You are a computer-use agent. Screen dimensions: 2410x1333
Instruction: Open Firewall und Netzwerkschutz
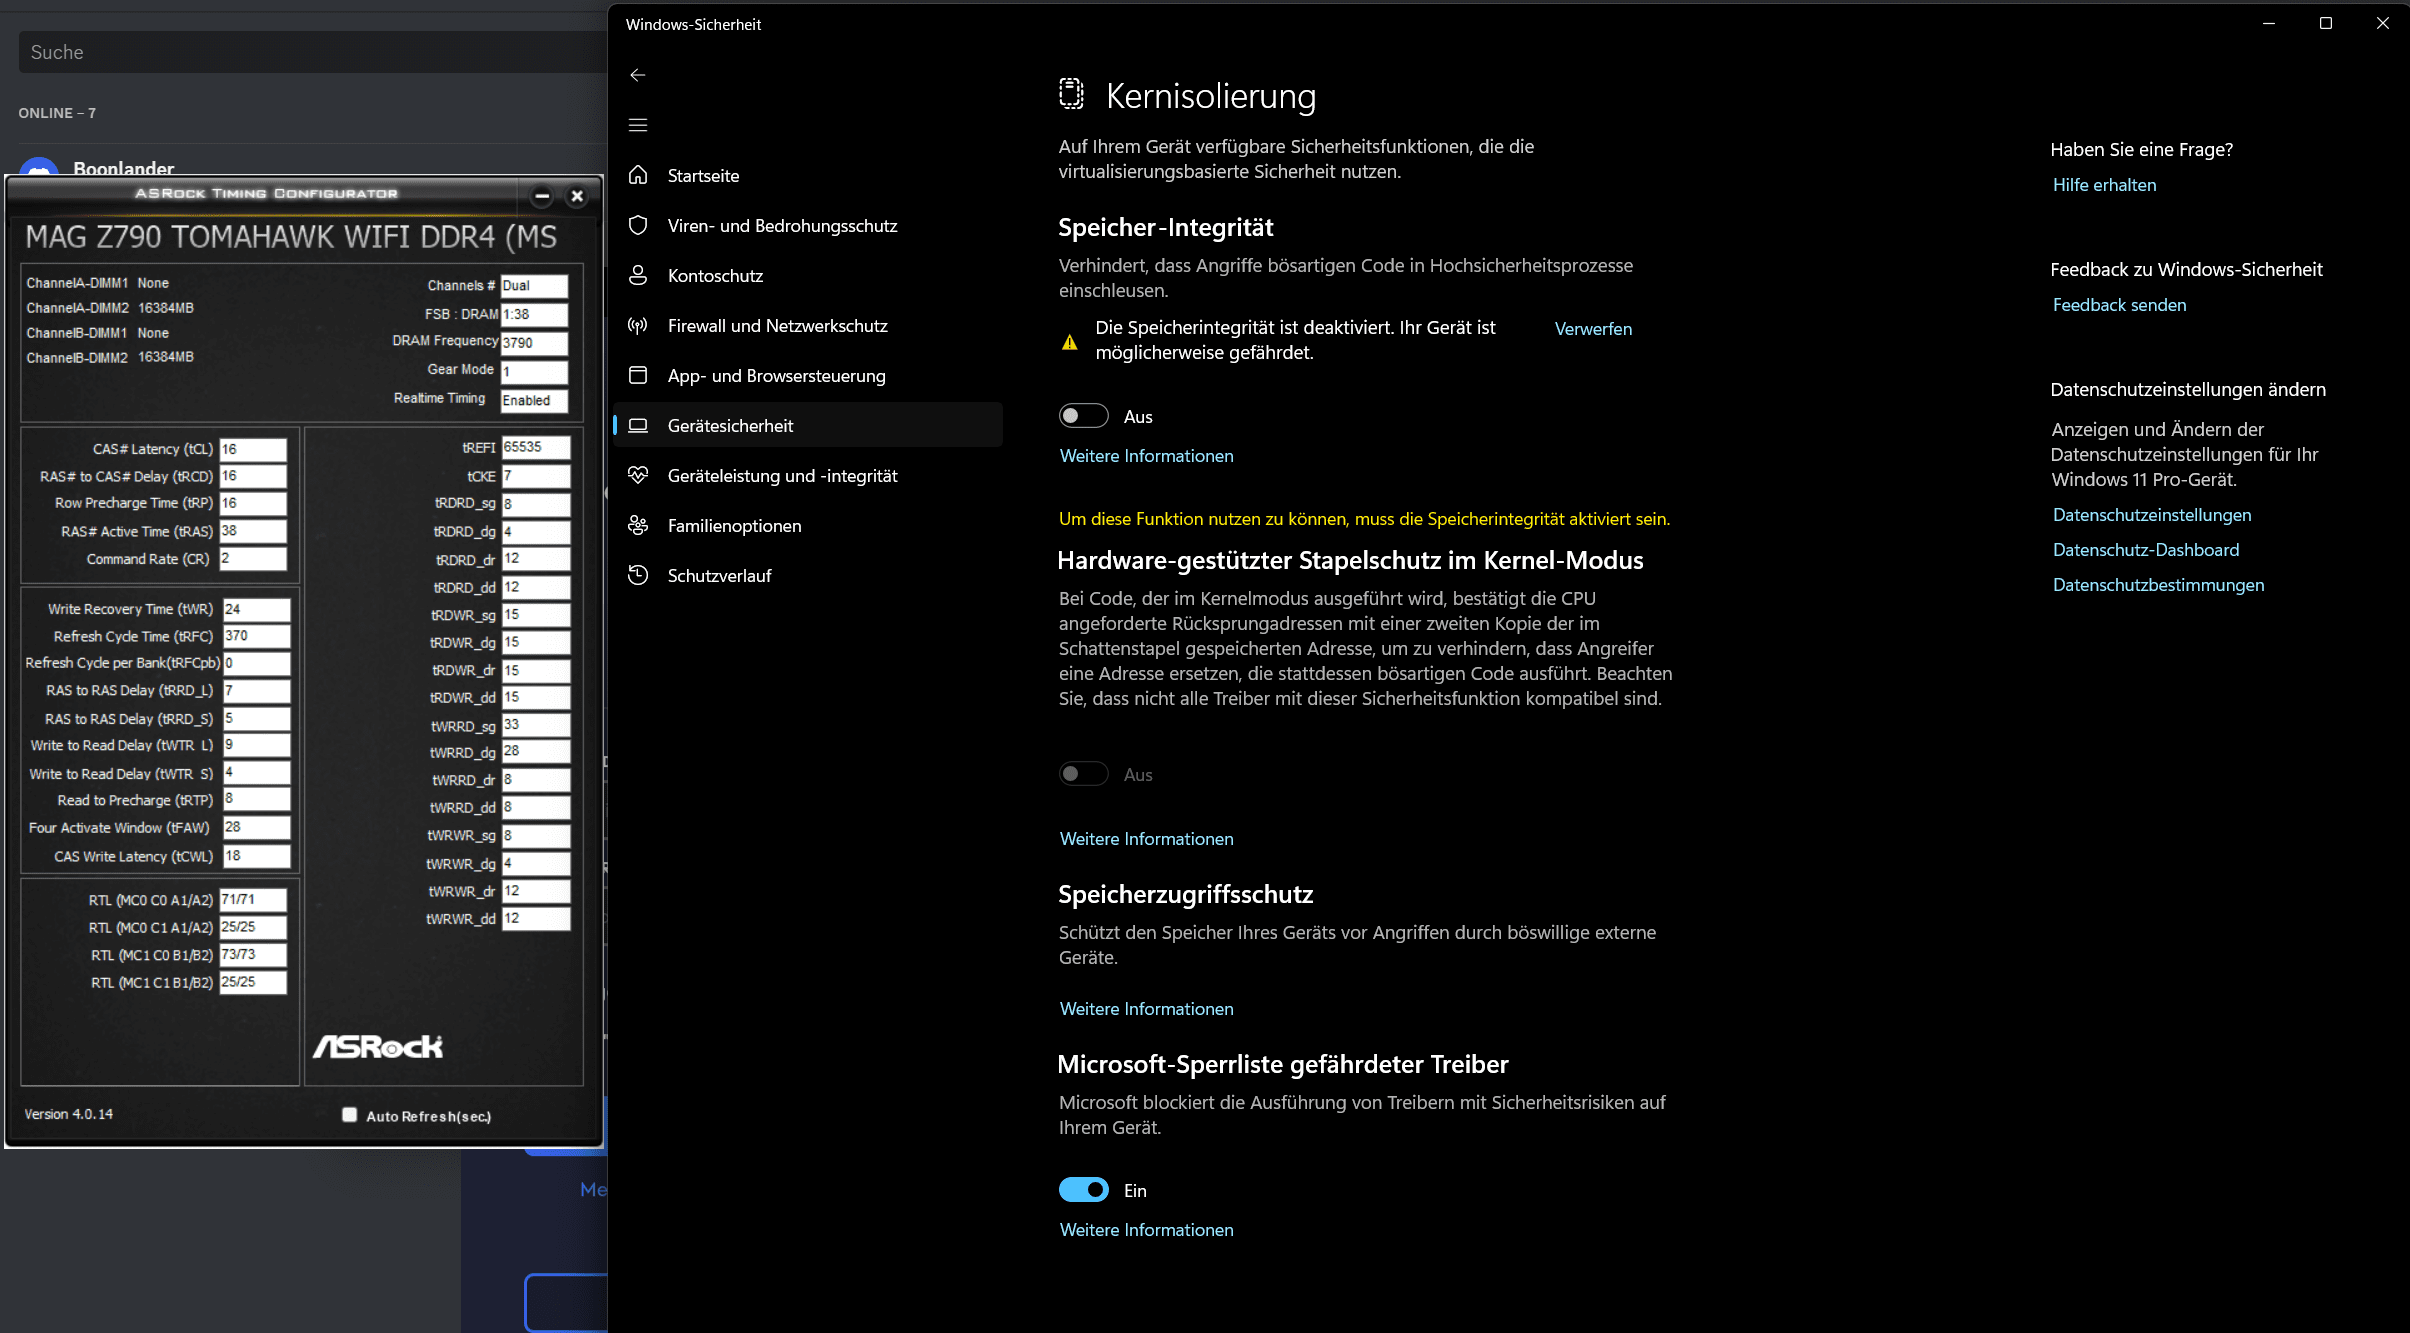pos(808,325)
